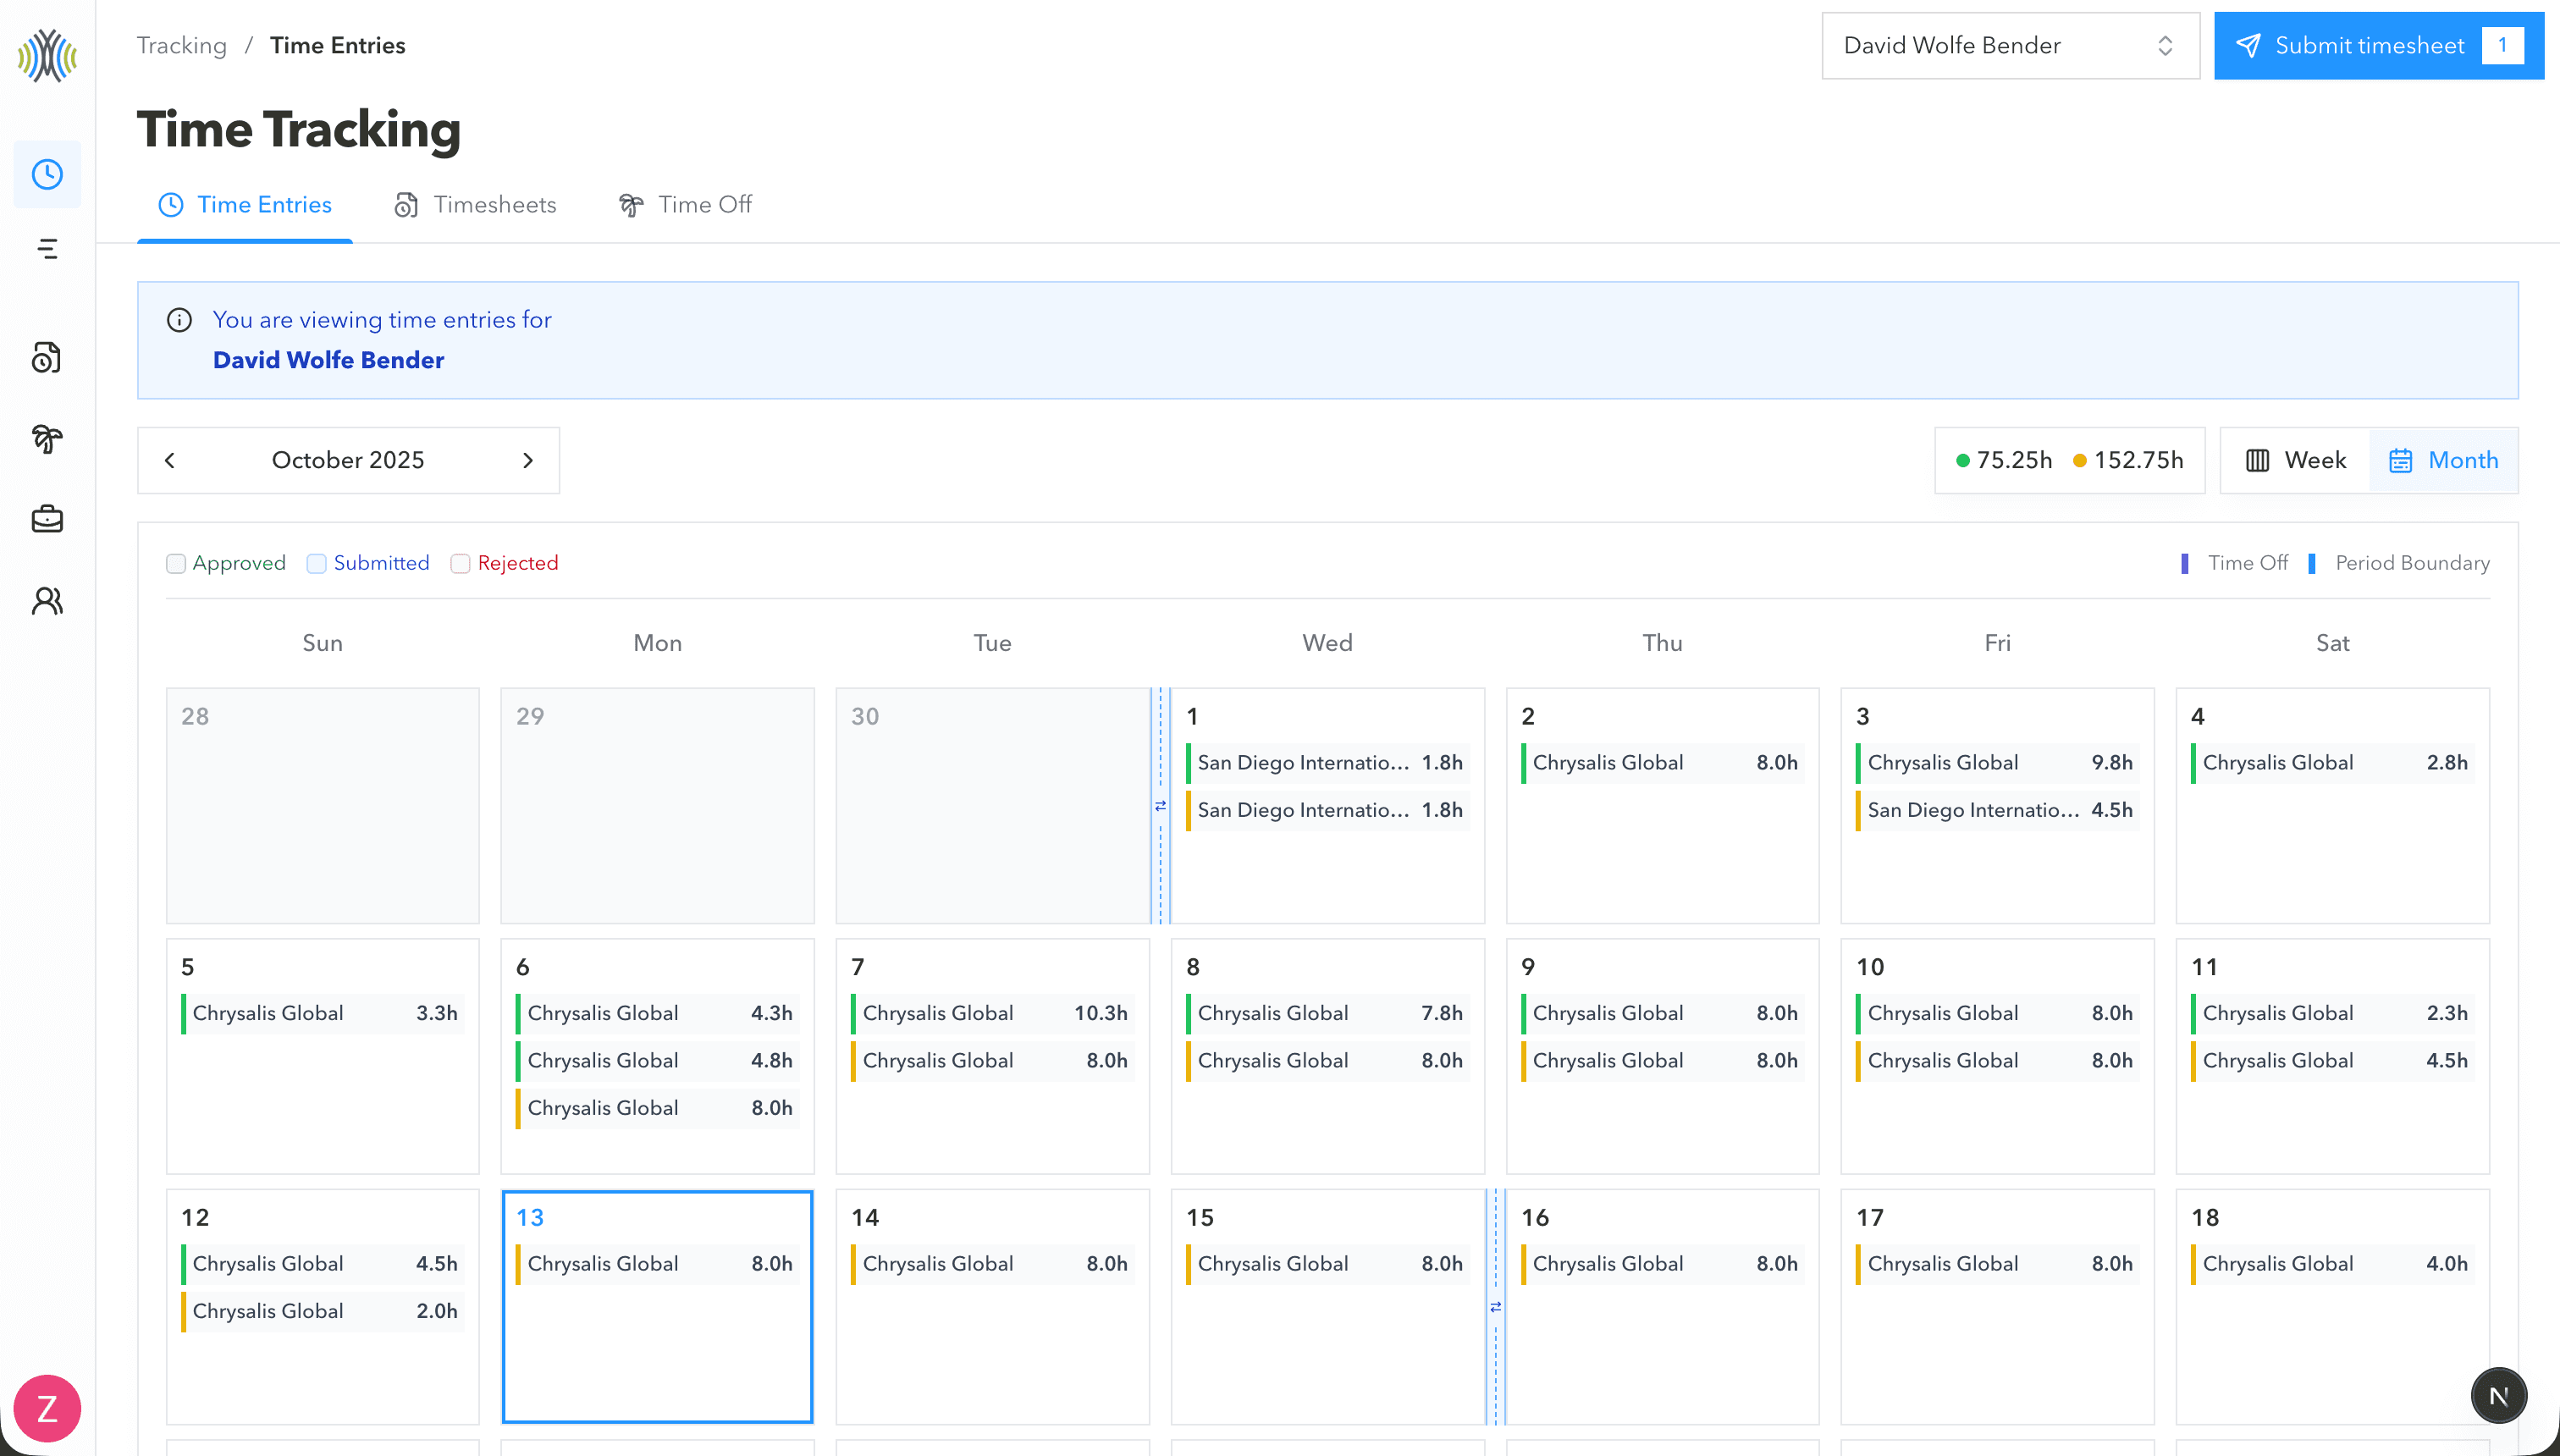Open the Time Off tab
This screenshot has height=1456, width=2560.
click(686, 205)
